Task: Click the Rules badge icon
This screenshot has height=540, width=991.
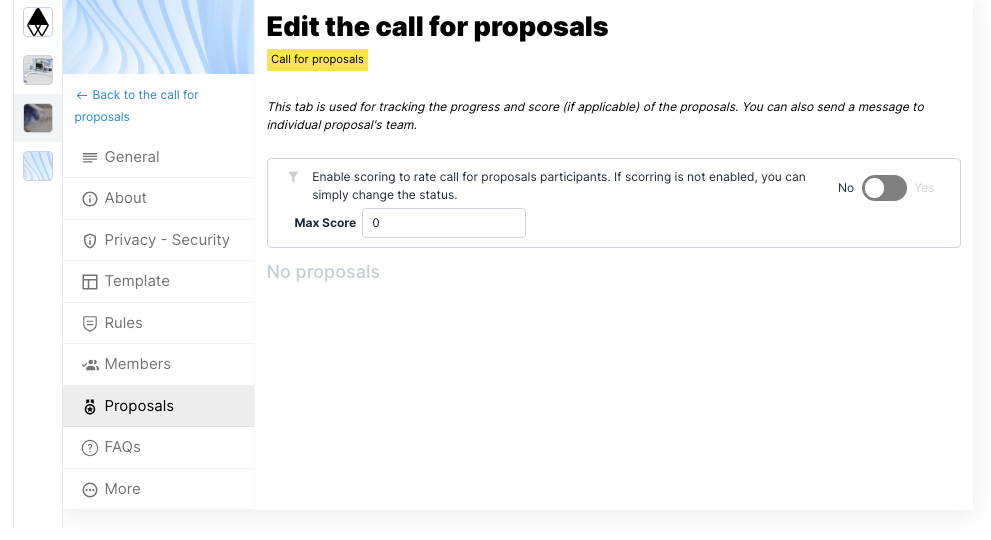Action: [x=90, y=324]
